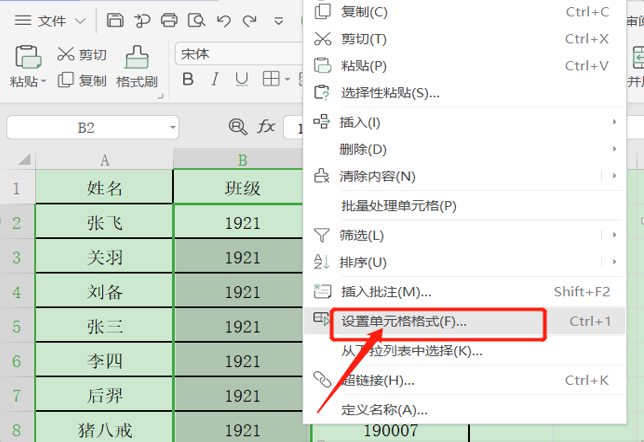Click the scissors icon beside 剪切(T)
Image resolution: width=644 pixels, height=442 pixels.
point(322,39)
